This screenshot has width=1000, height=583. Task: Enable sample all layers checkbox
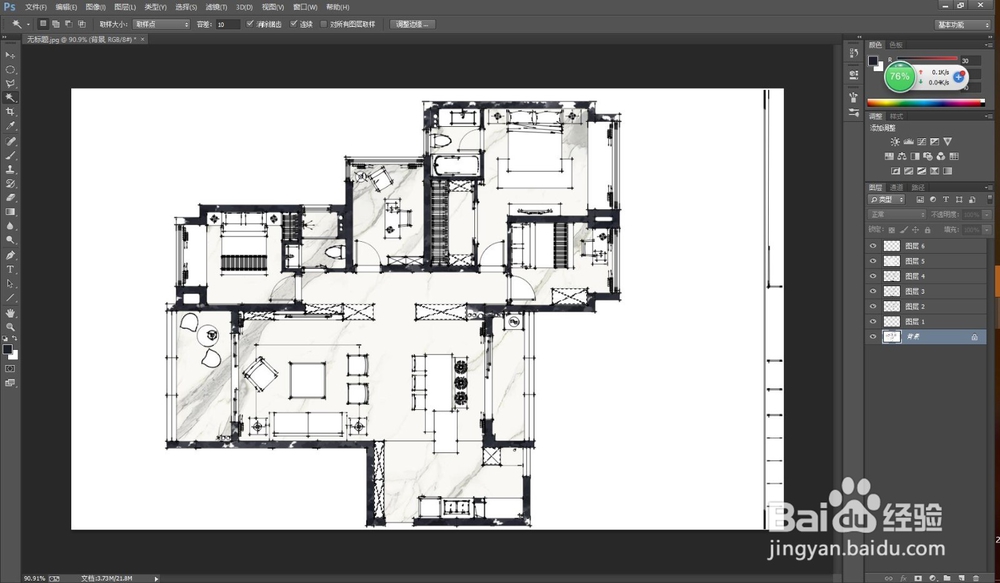pos(323,24)
